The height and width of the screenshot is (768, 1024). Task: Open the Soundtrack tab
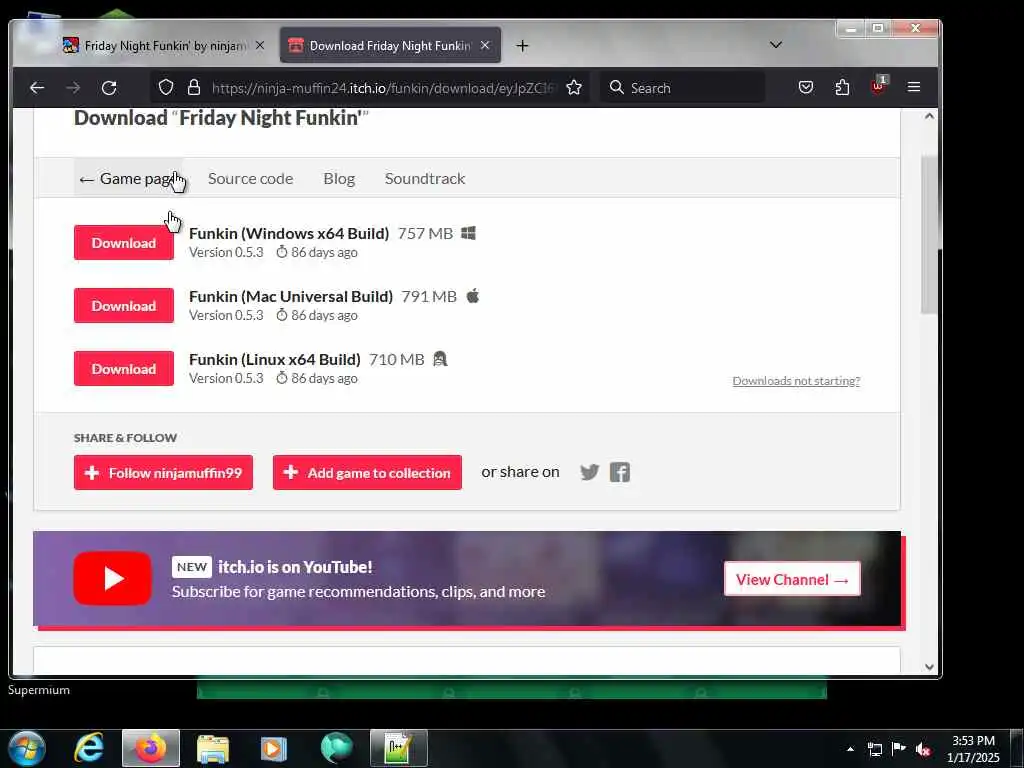tap(424, 178)
